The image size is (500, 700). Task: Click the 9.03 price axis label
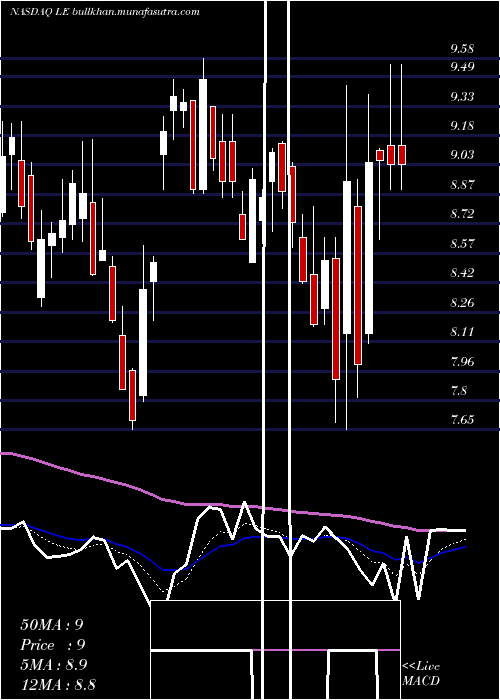tap(462, 155)
